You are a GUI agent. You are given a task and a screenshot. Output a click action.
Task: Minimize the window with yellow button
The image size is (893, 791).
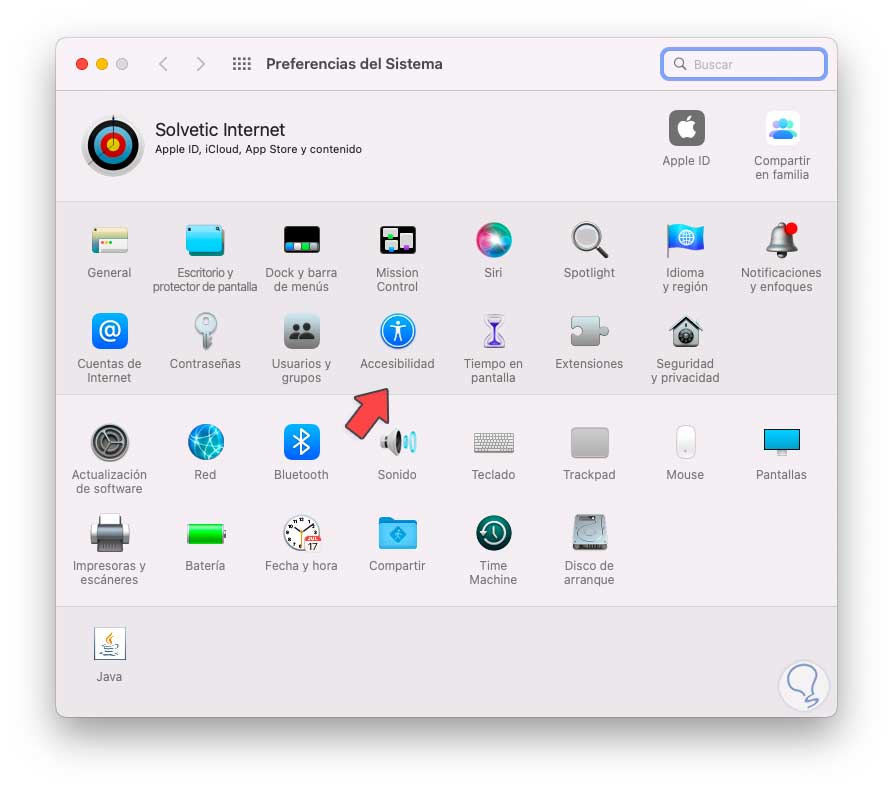click(x=102, y=64)
